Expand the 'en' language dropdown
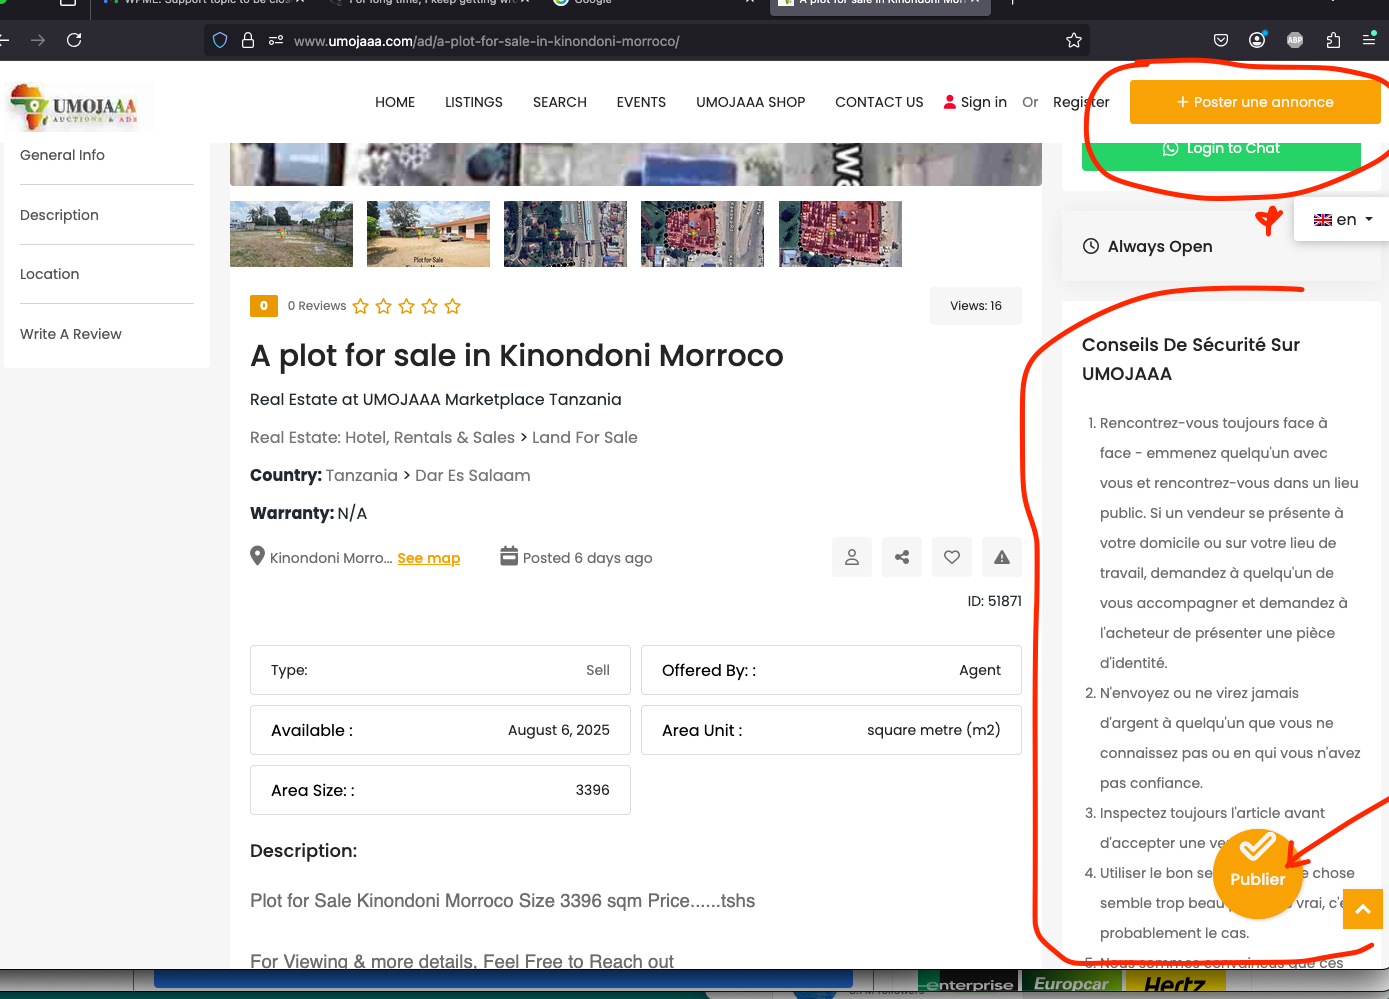The image size is (1389, 999). pyautogui.click(x=1342, y=219)
